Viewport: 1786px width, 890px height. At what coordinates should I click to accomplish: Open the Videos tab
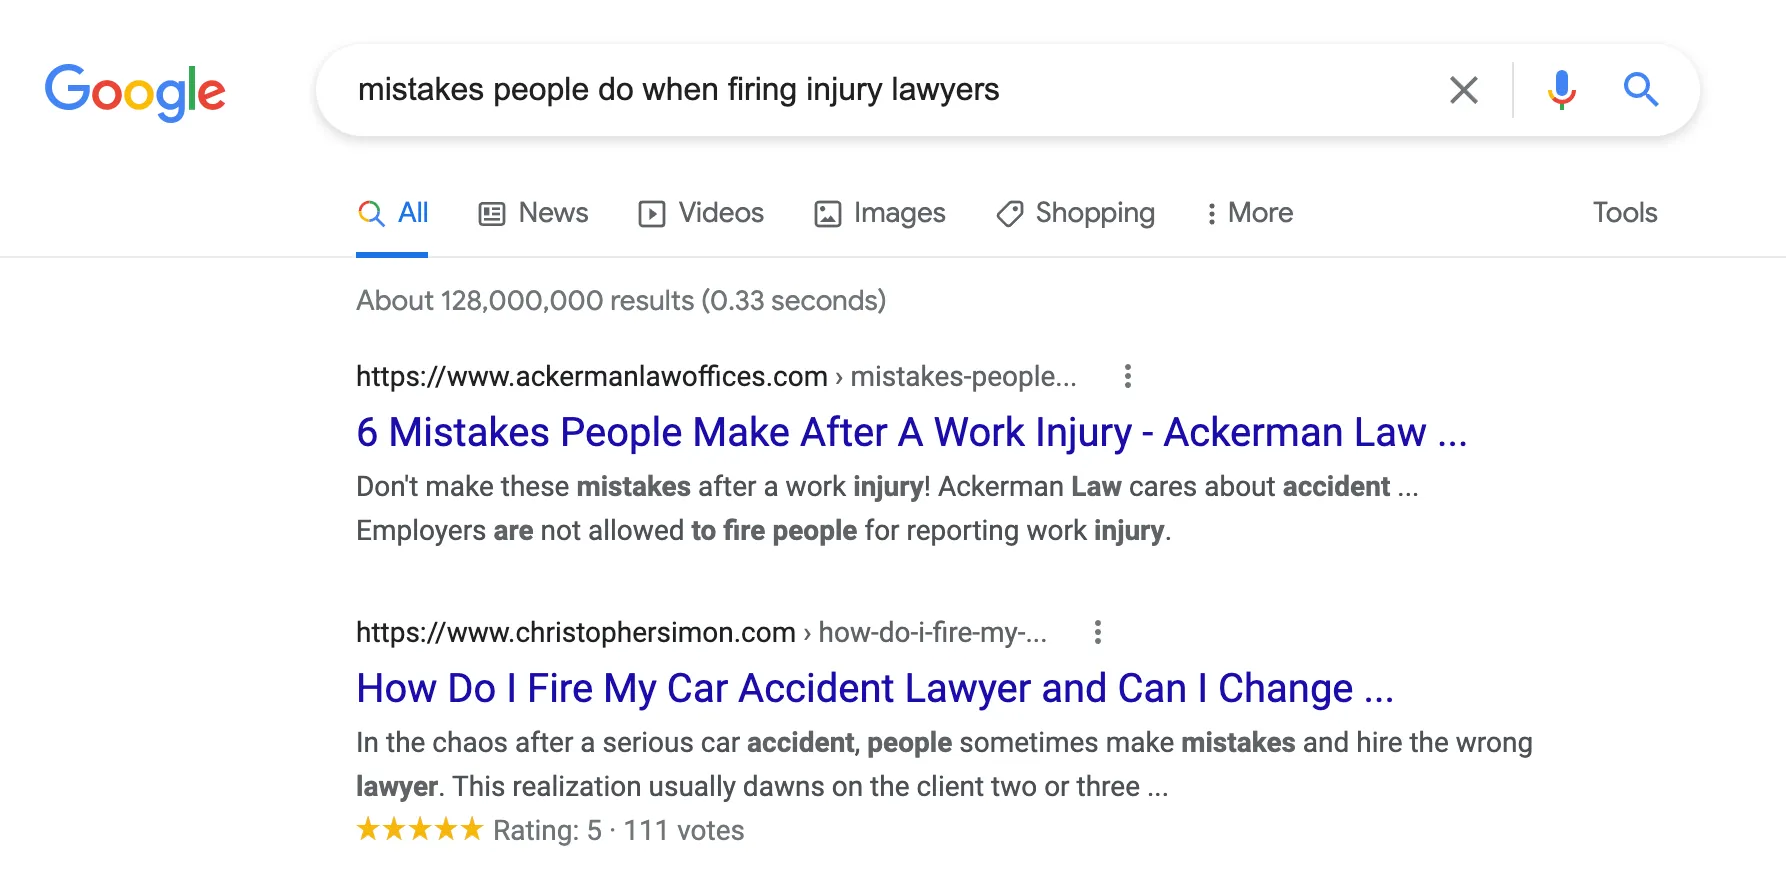[701, 213]
